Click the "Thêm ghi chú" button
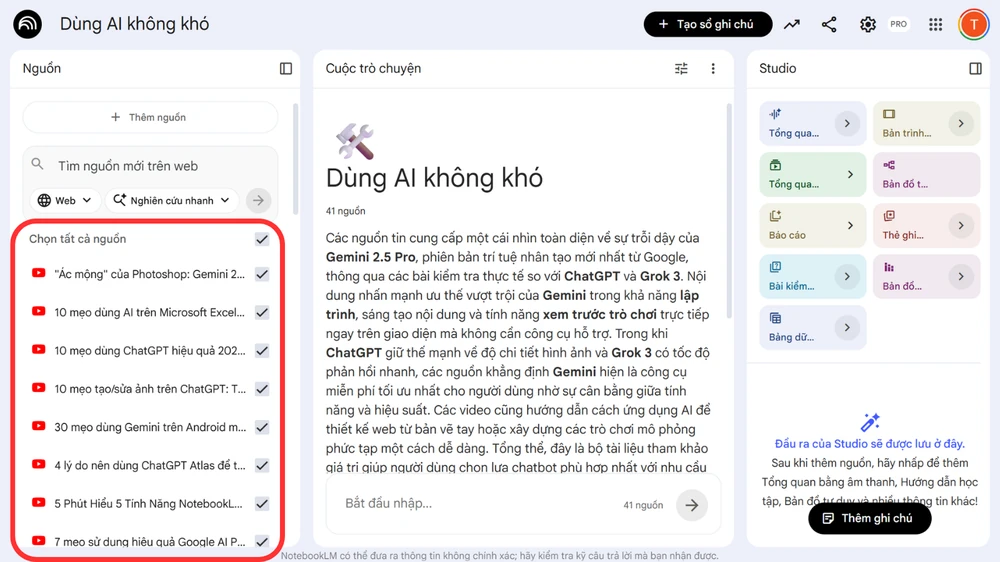 (x=868, y=518)
